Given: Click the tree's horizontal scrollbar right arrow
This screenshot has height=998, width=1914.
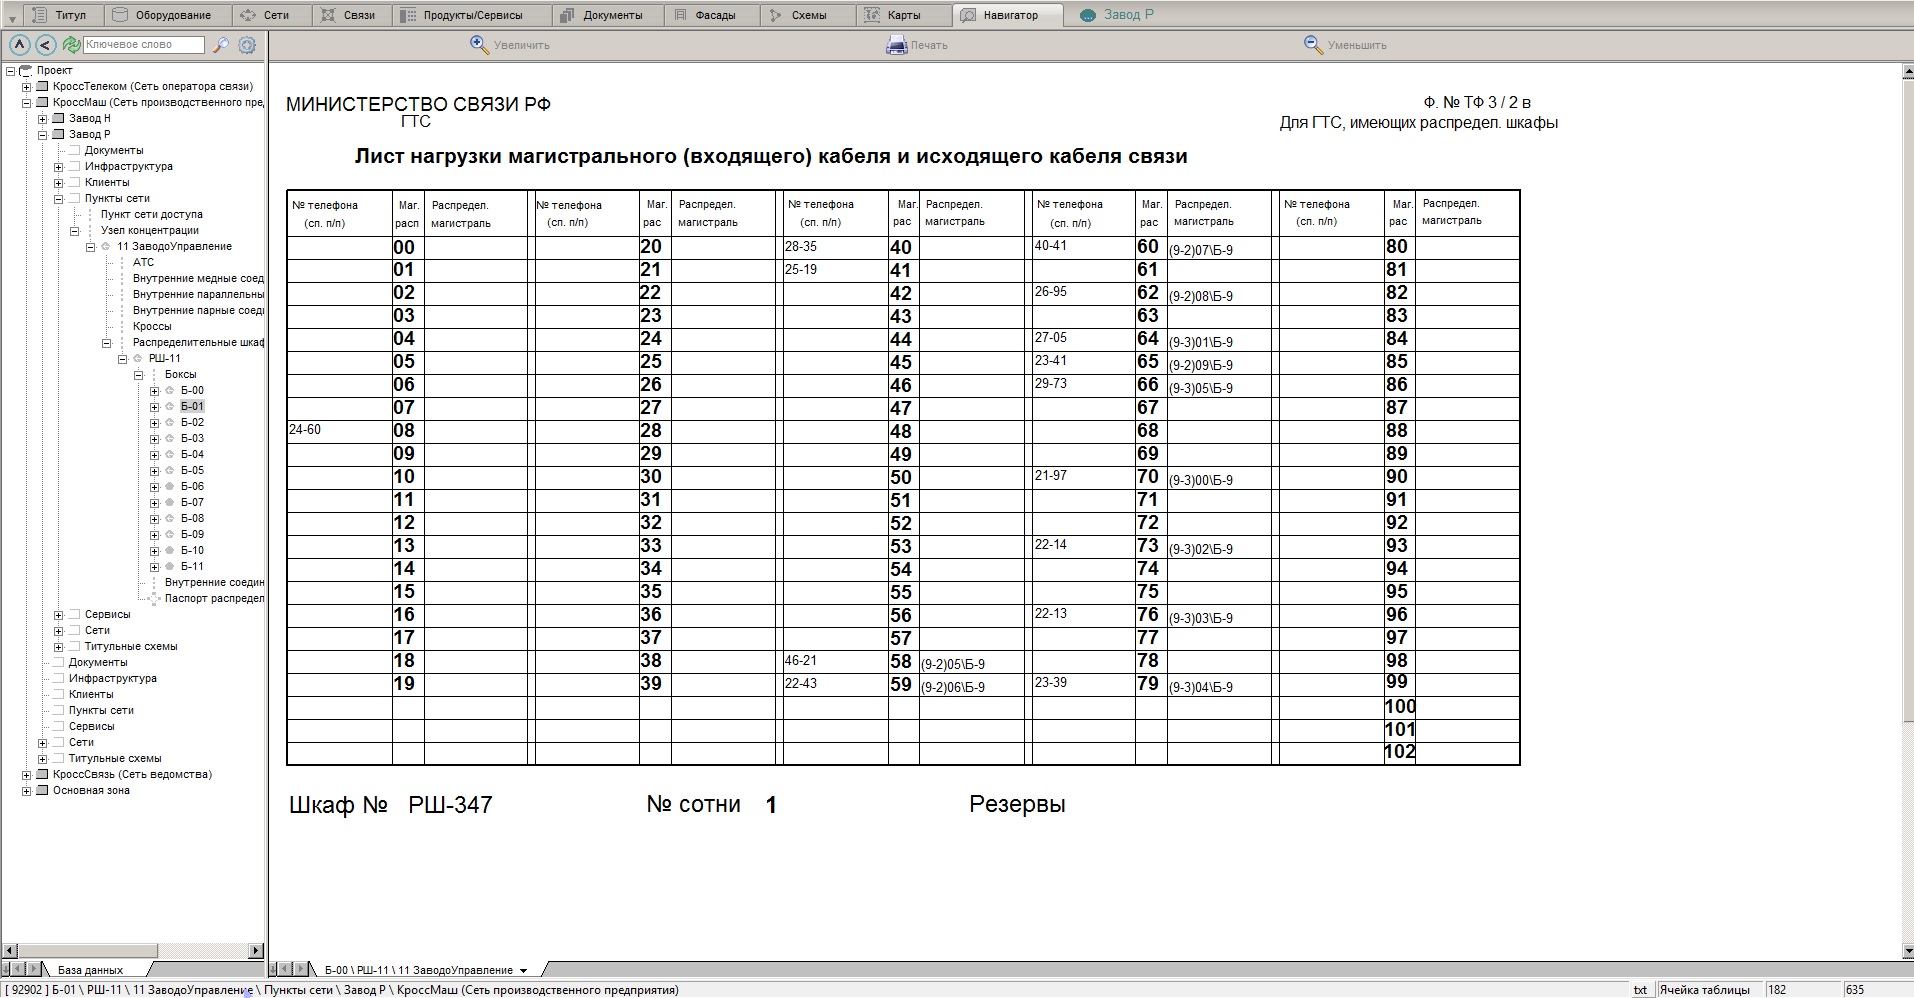Looking at the screenshot, I should [x=256, y=951].
